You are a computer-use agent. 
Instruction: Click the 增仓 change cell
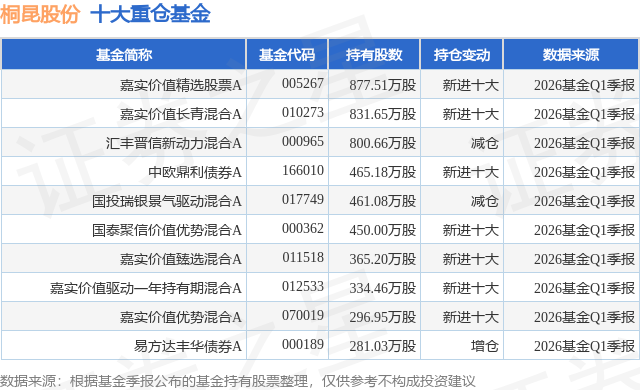coord(484,346)
